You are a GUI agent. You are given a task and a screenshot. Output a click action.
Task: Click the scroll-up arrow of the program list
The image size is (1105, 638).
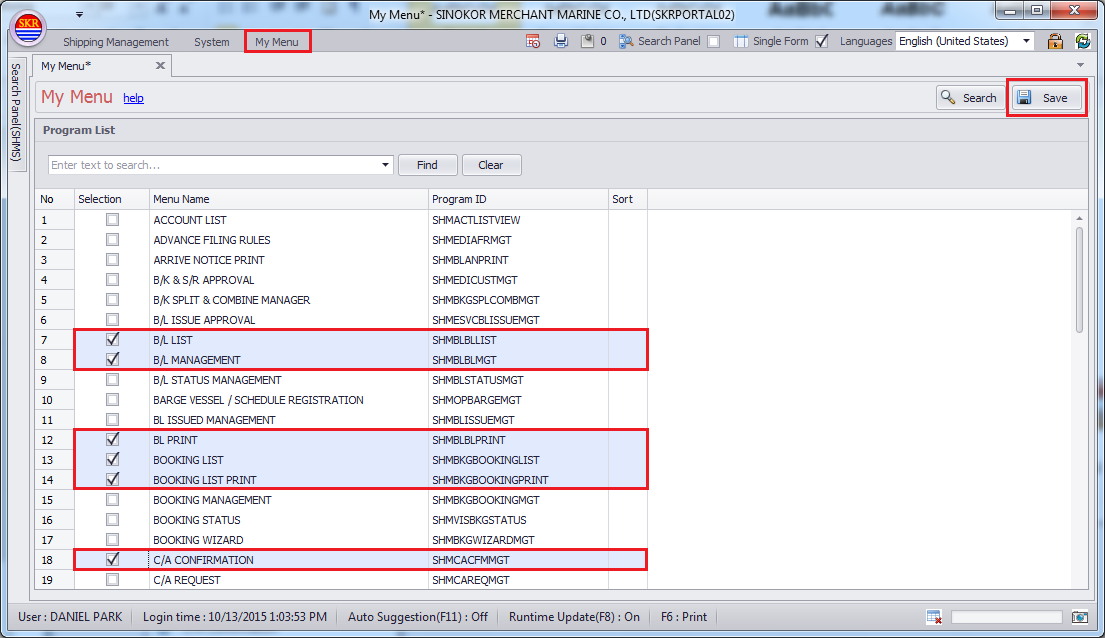pos(1080,219)
